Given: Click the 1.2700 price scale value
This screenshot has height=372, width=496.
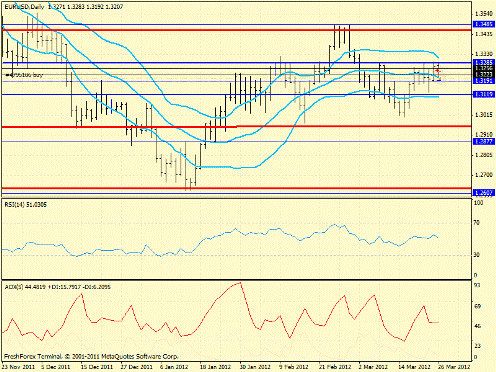Looking at the screenshot, I should click(x=483, y=175).
